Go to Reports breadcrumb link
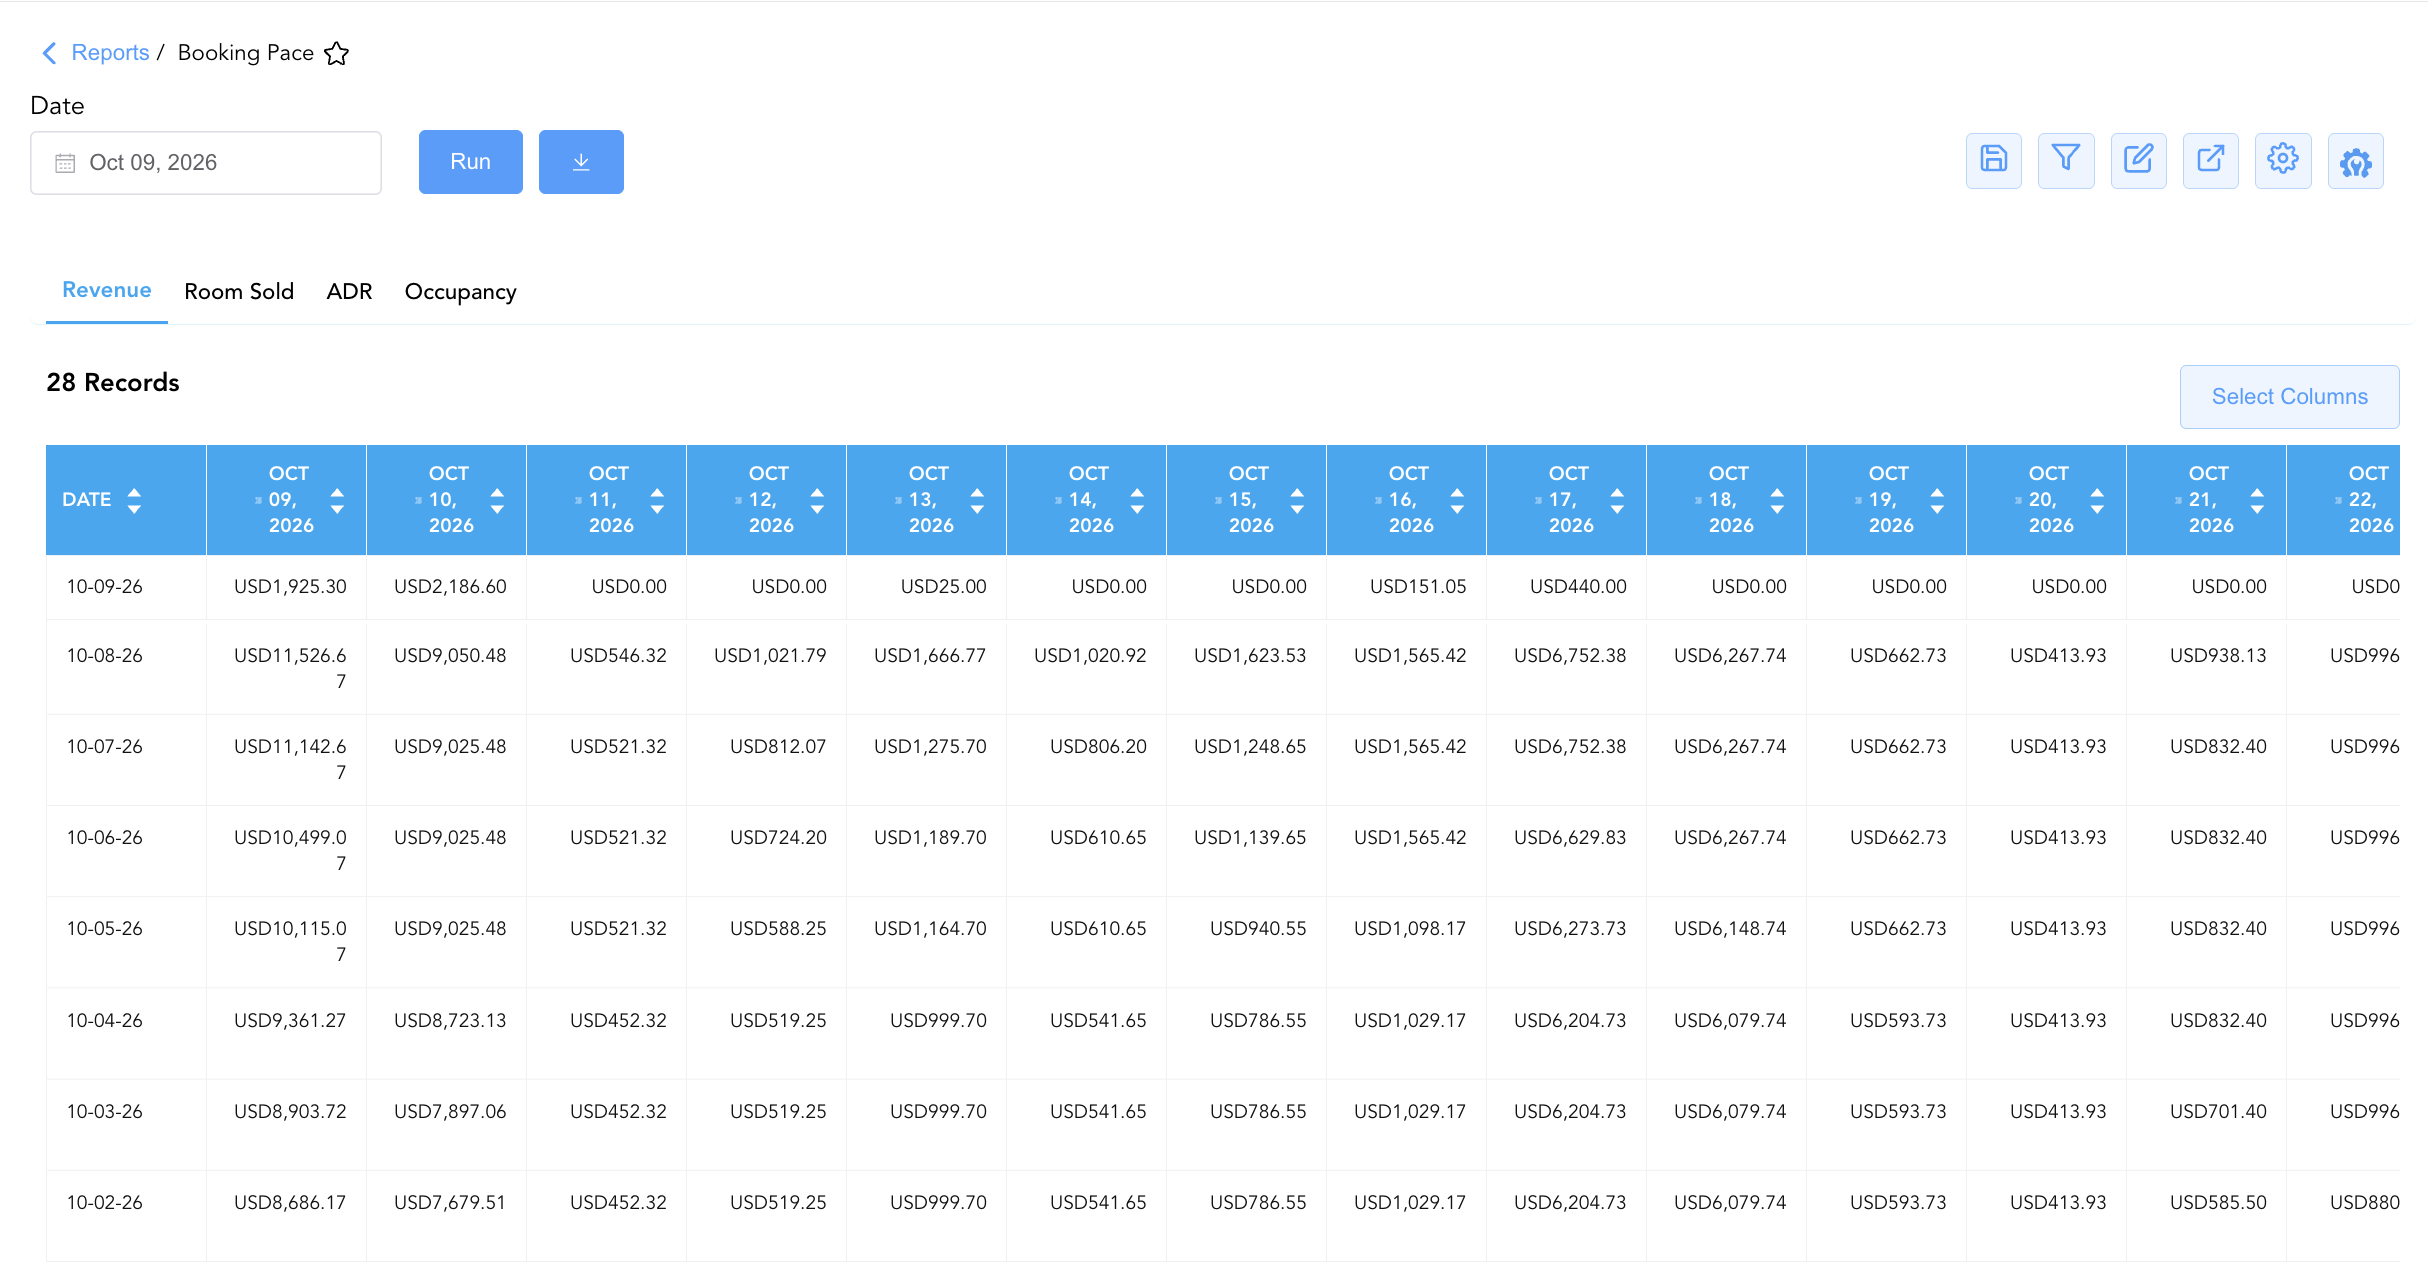The width and height of the screenshot is (2428, 1262). pos(110,53)
